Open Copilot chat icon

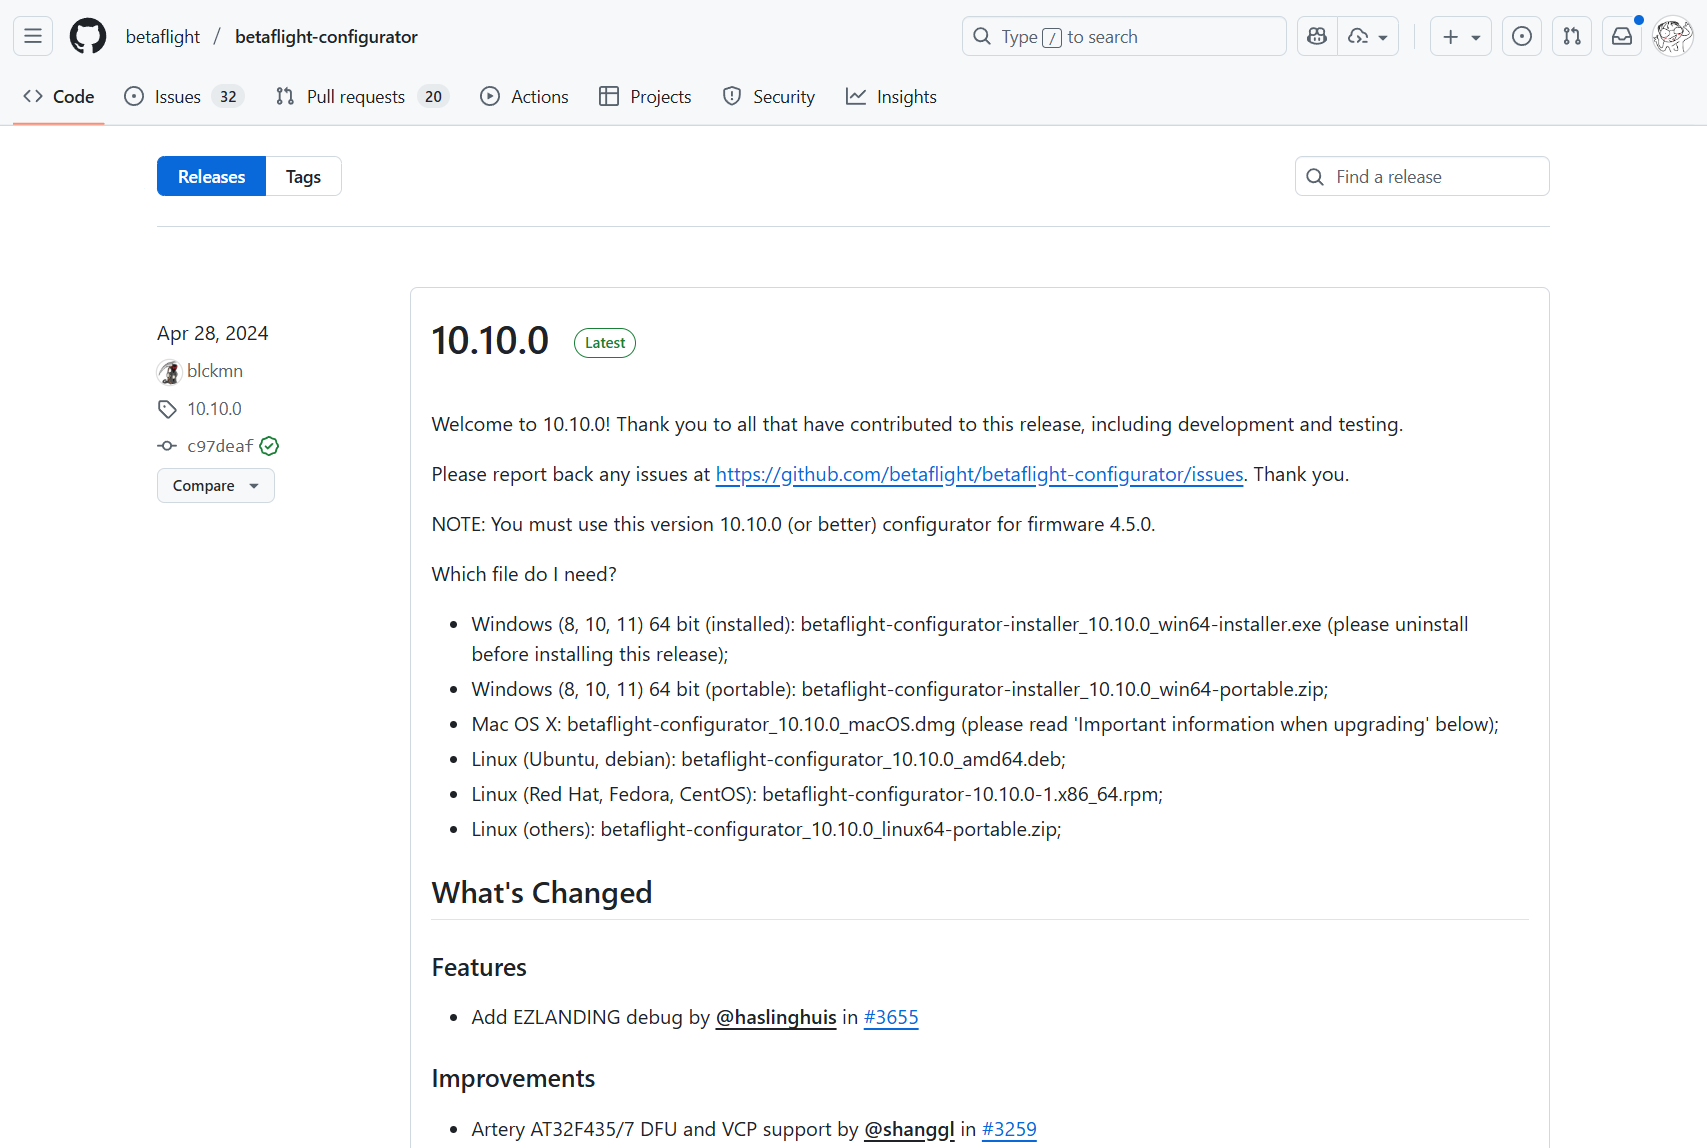pyautogui.click(x=1317, y=37)
